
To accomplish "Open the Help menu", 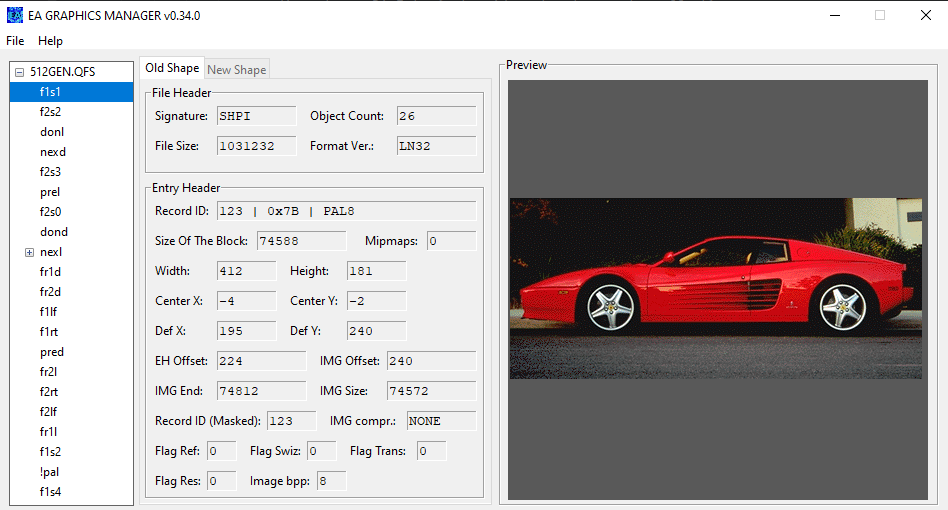I will click(50, 41).
